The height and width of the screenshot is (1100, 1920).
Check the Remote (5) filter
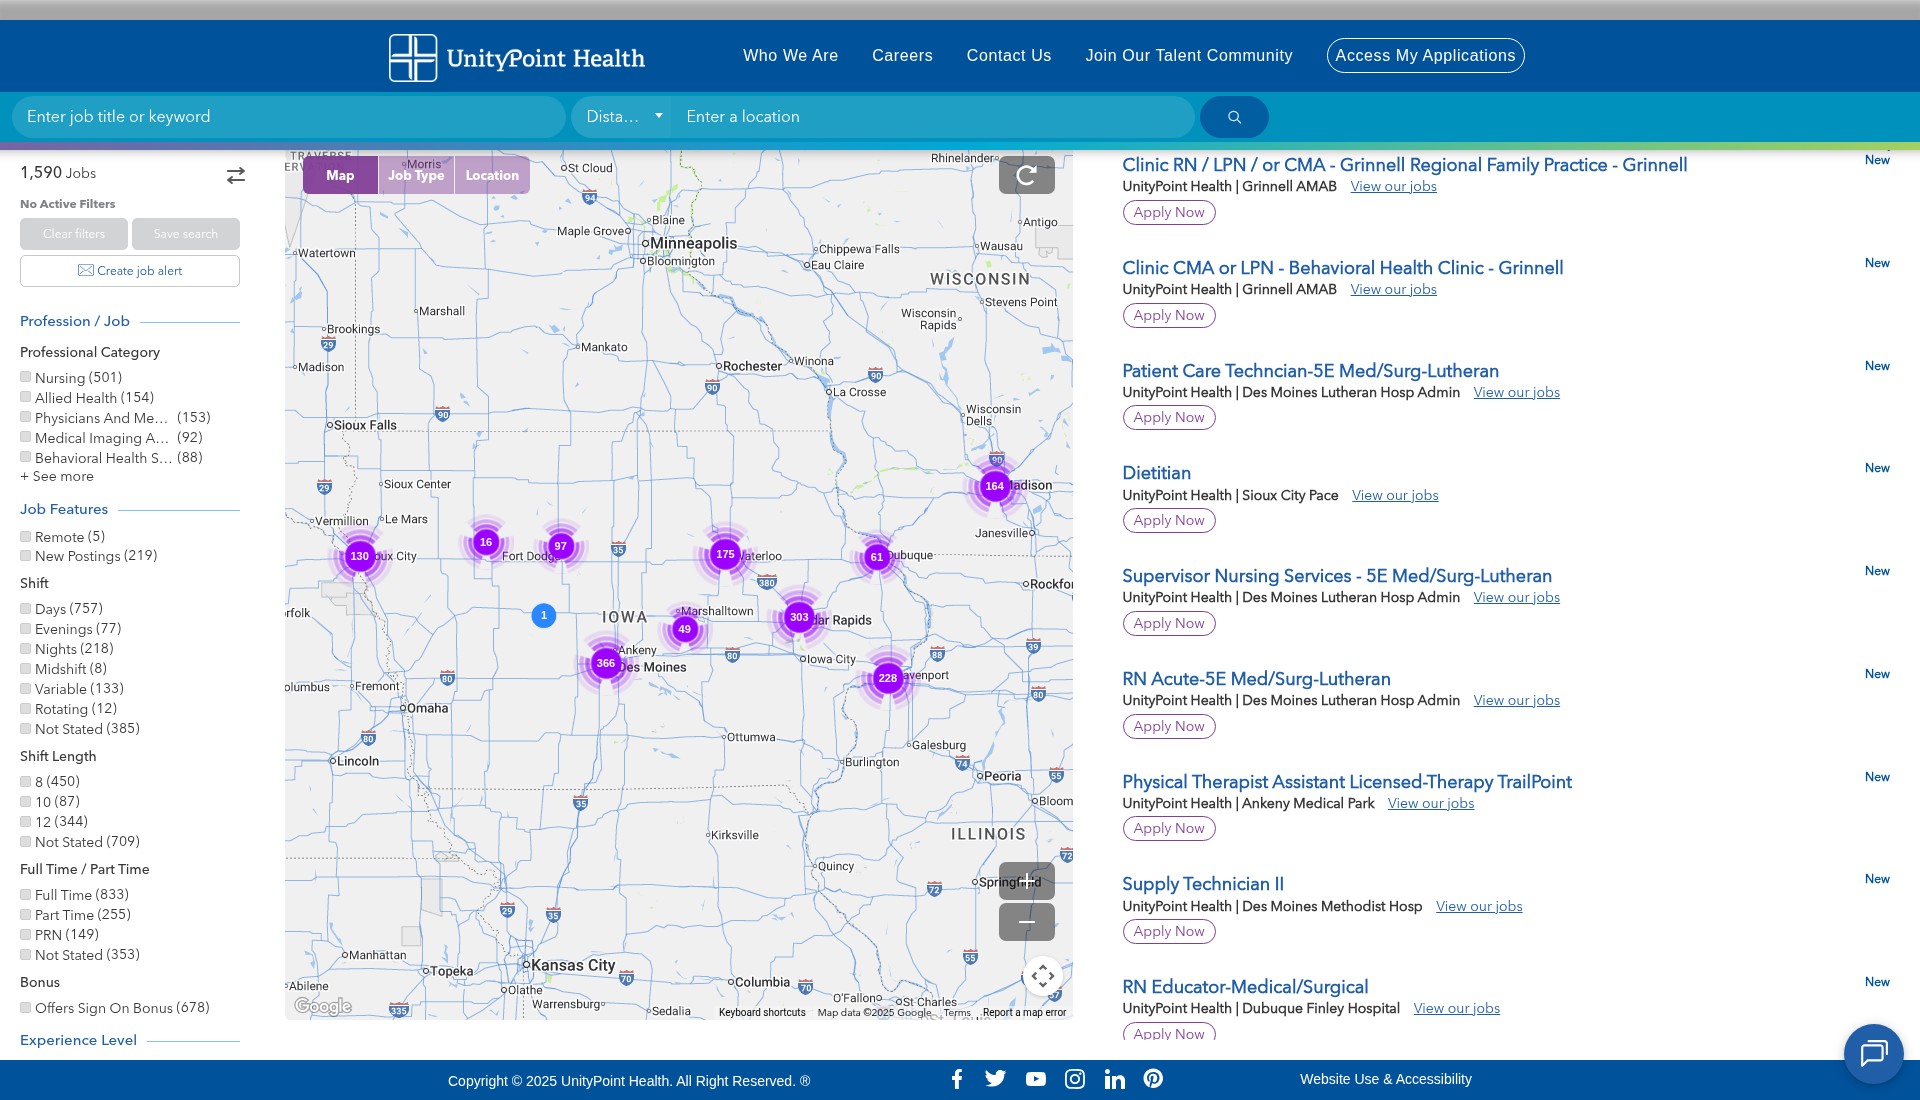[x=26, y=536]
